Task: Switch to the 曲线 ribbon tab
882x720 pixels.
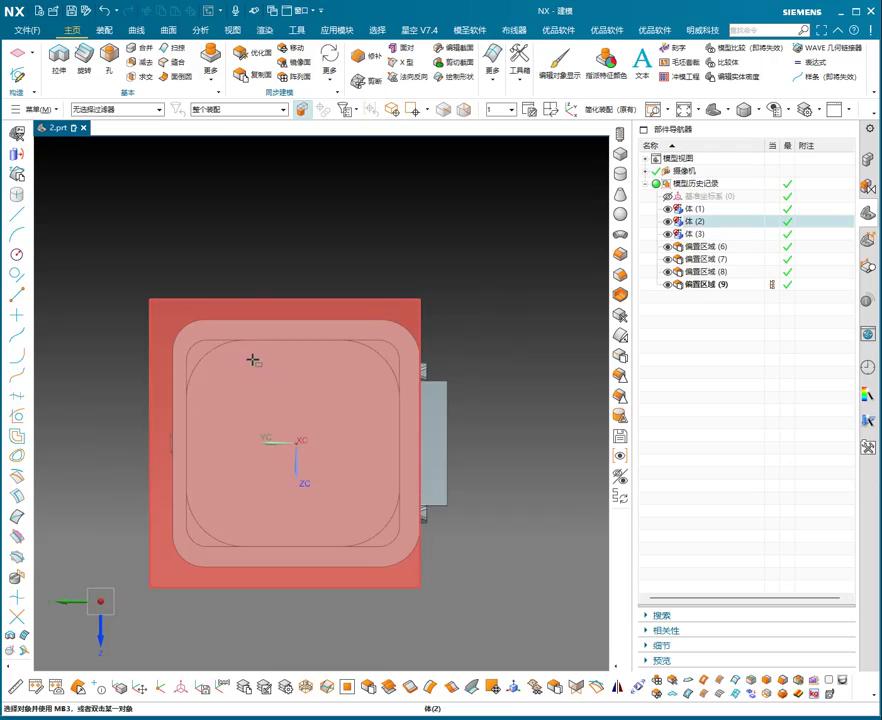Action: pos(136,30)
